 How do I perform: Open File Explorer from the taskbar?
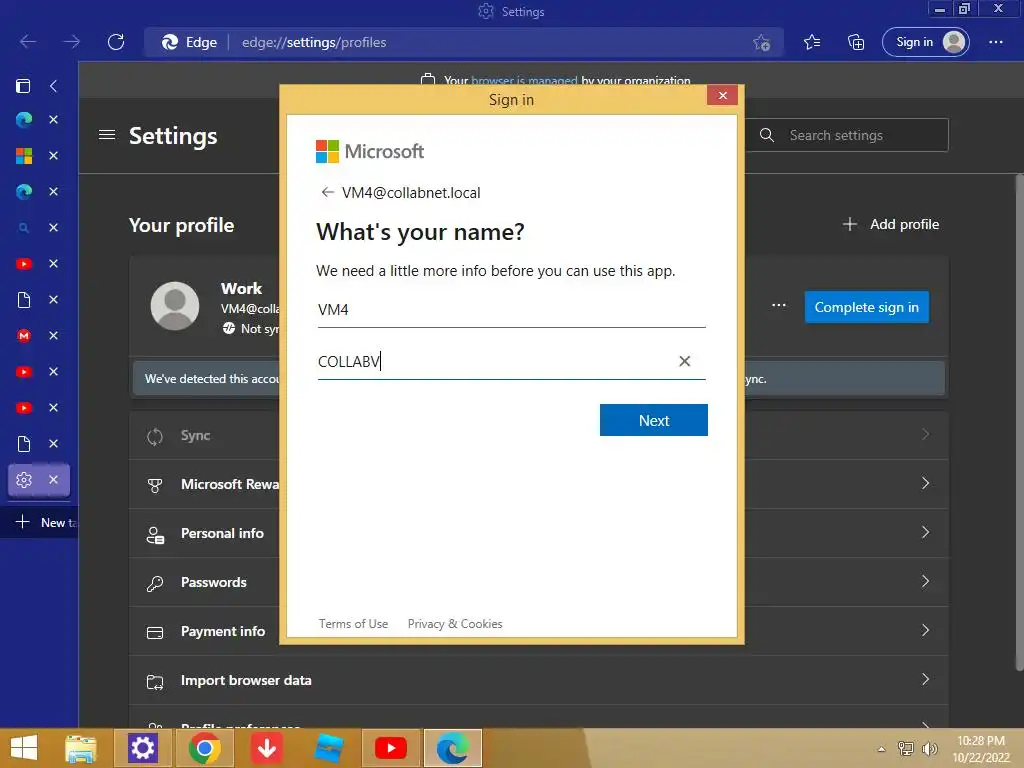pyautogui.click(x=80, y=748)
